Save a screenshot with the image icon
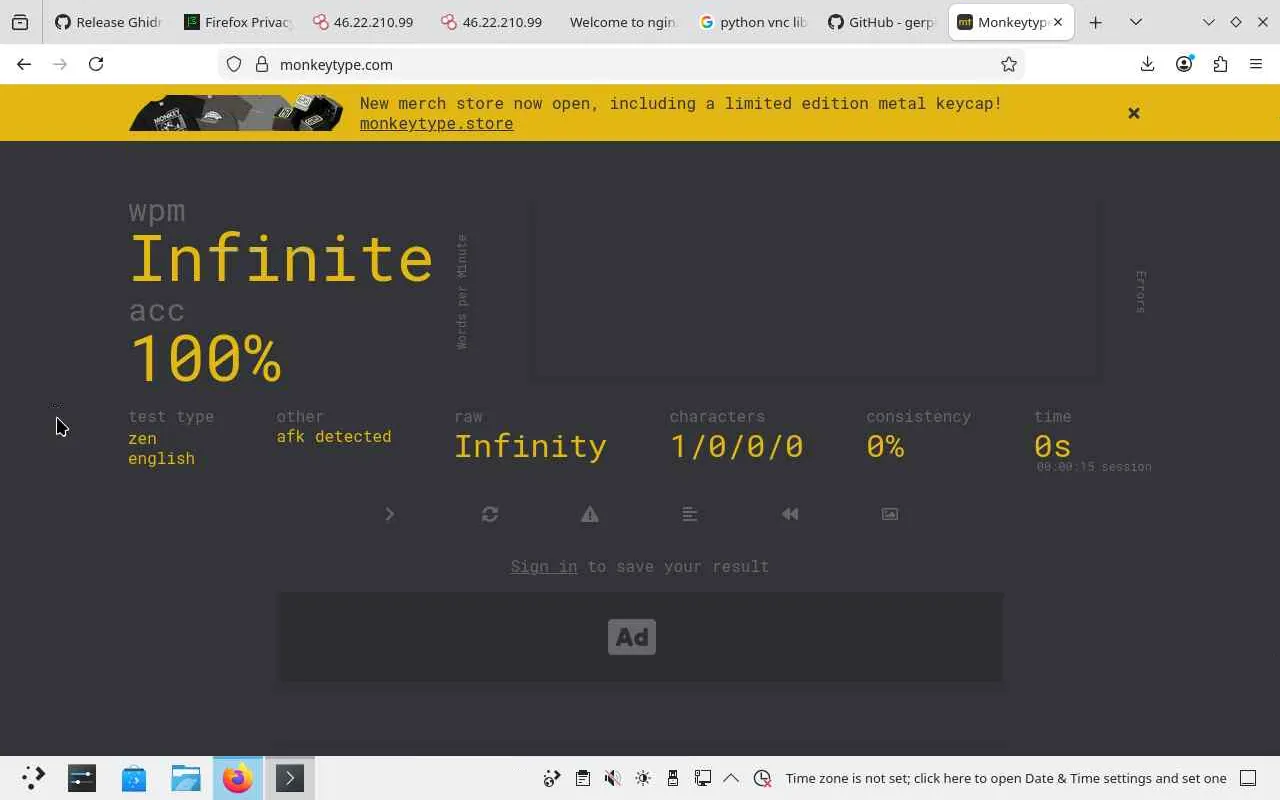 pos(890,514)
